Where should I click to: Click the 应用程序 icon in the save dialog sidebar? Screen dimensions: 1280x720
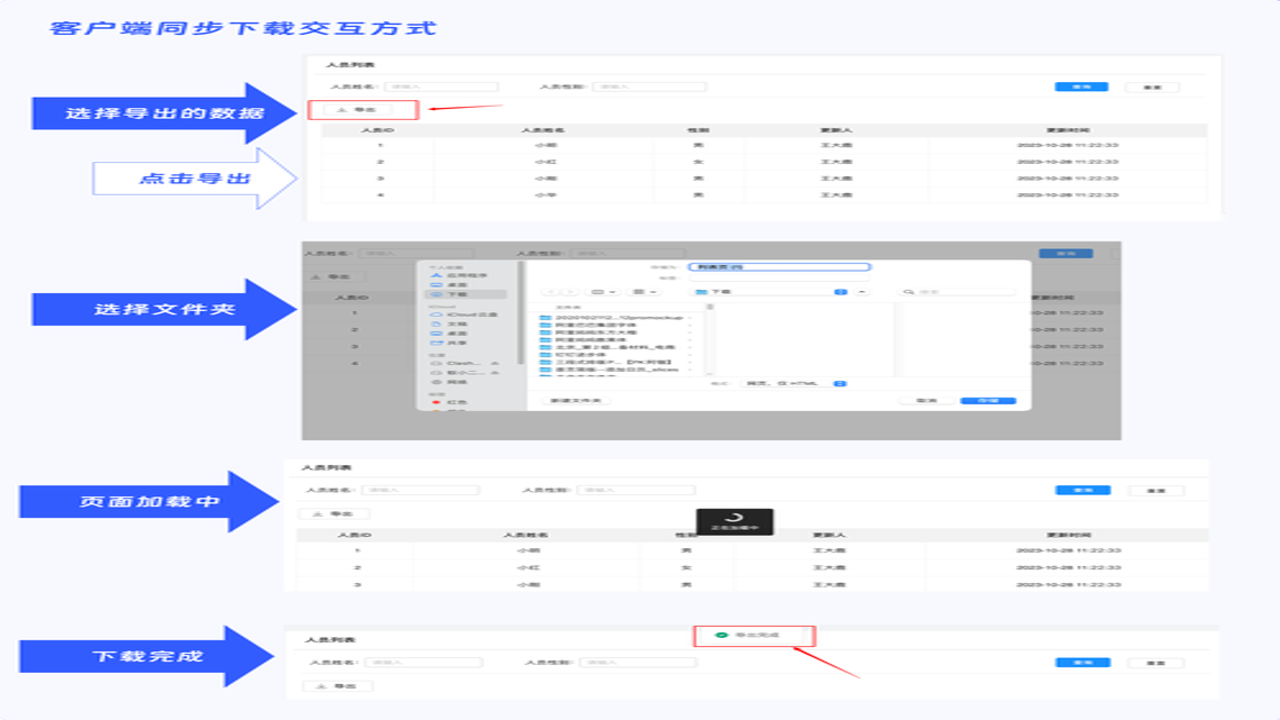click(x=435, y=275)
